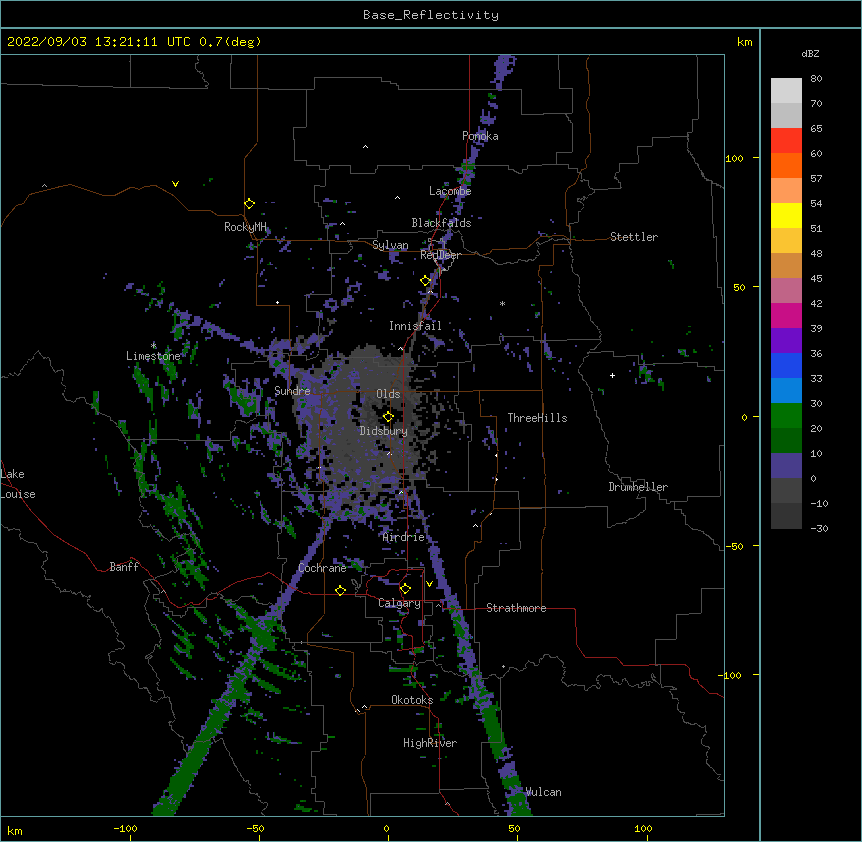The height and width of the screenshot is (842, 862).
Task: Click the dBZ legend heading
Action: pyautogui.click(x=810, y=53)
